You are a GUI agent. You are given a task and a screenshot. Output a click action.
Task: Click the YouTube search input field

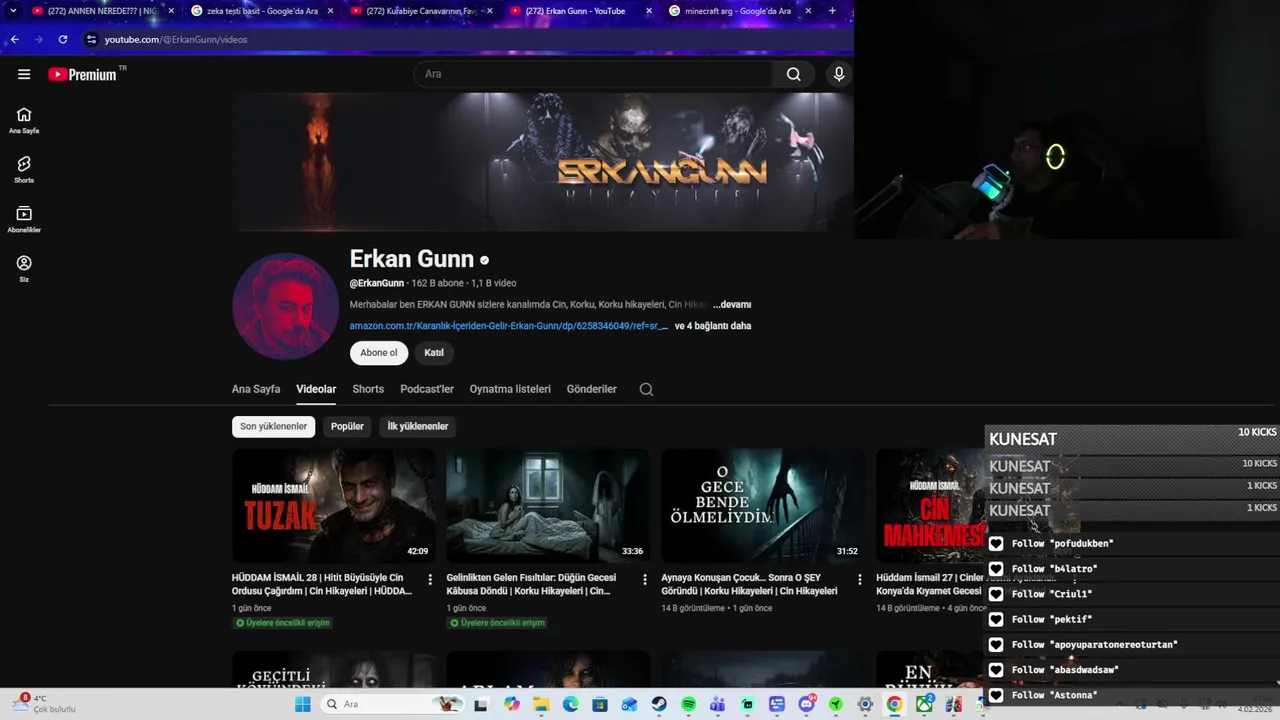pos(593,74)
